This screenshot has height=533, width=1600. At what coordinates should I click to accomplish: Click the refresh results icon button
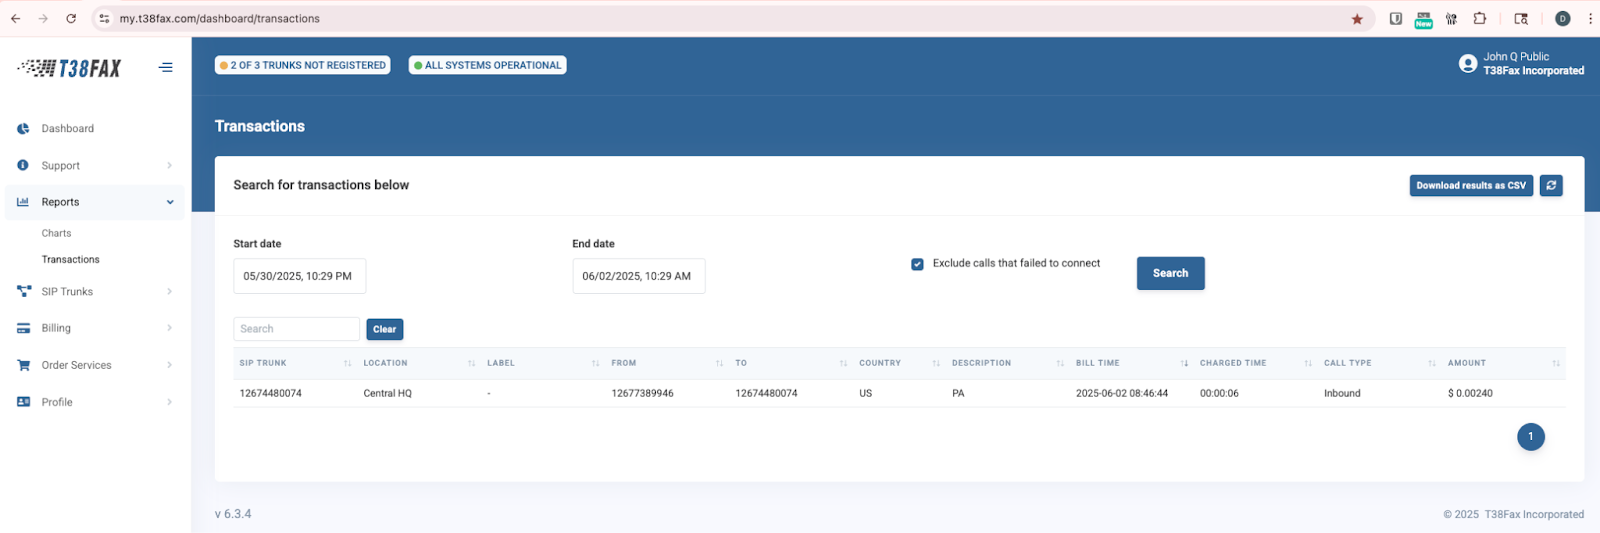[1551, 186]
